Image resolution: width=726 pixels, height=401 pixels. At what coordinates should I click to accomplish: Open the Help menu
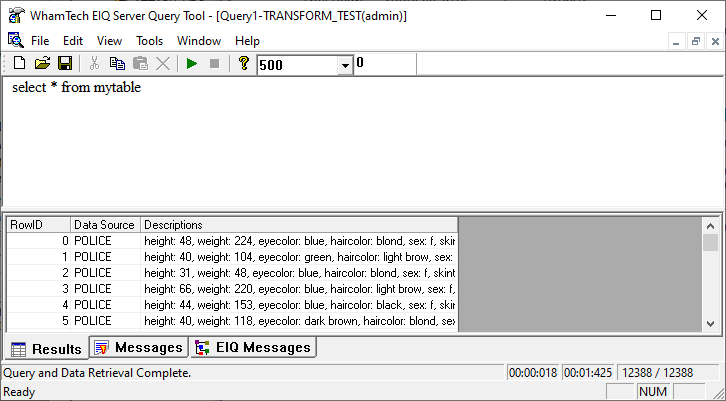[x=247, y=41]
